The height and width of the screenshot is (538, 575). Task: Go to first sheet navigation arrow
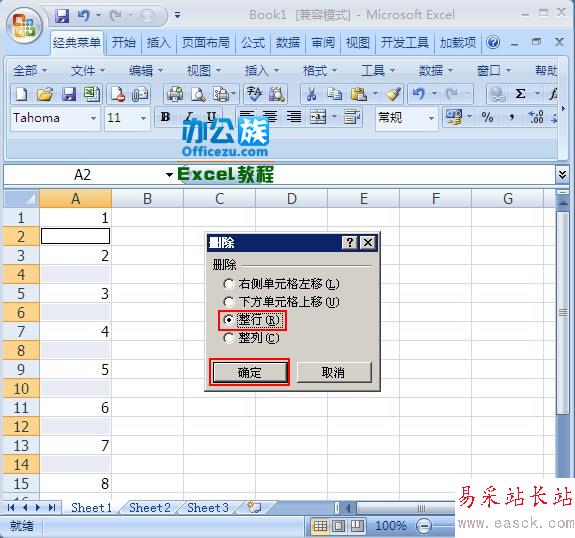tap(11, 508)
